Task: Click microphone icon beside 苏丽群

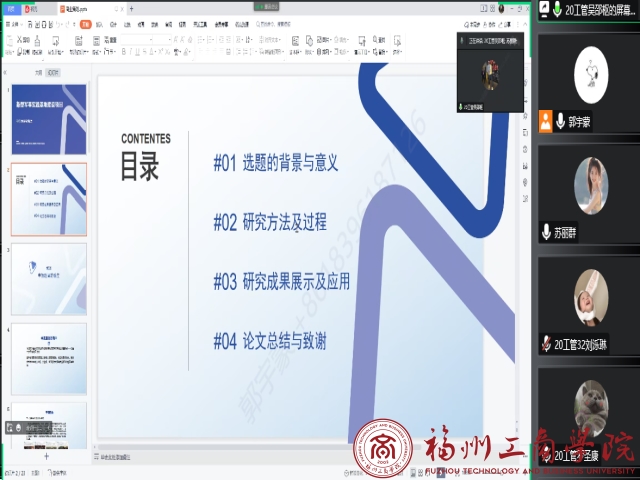Action: tap(546, 230)
